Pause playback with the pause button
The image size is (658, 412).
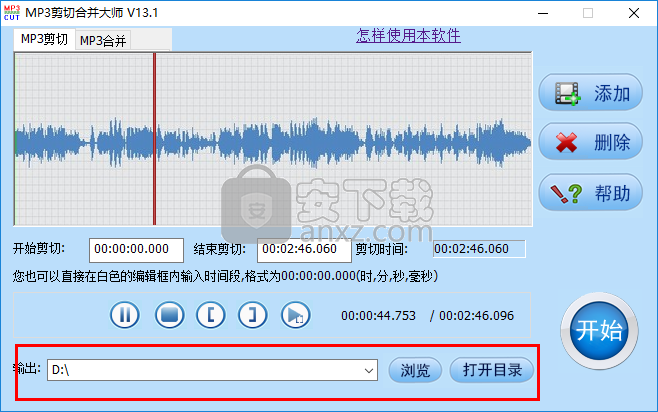click(125, 315)
